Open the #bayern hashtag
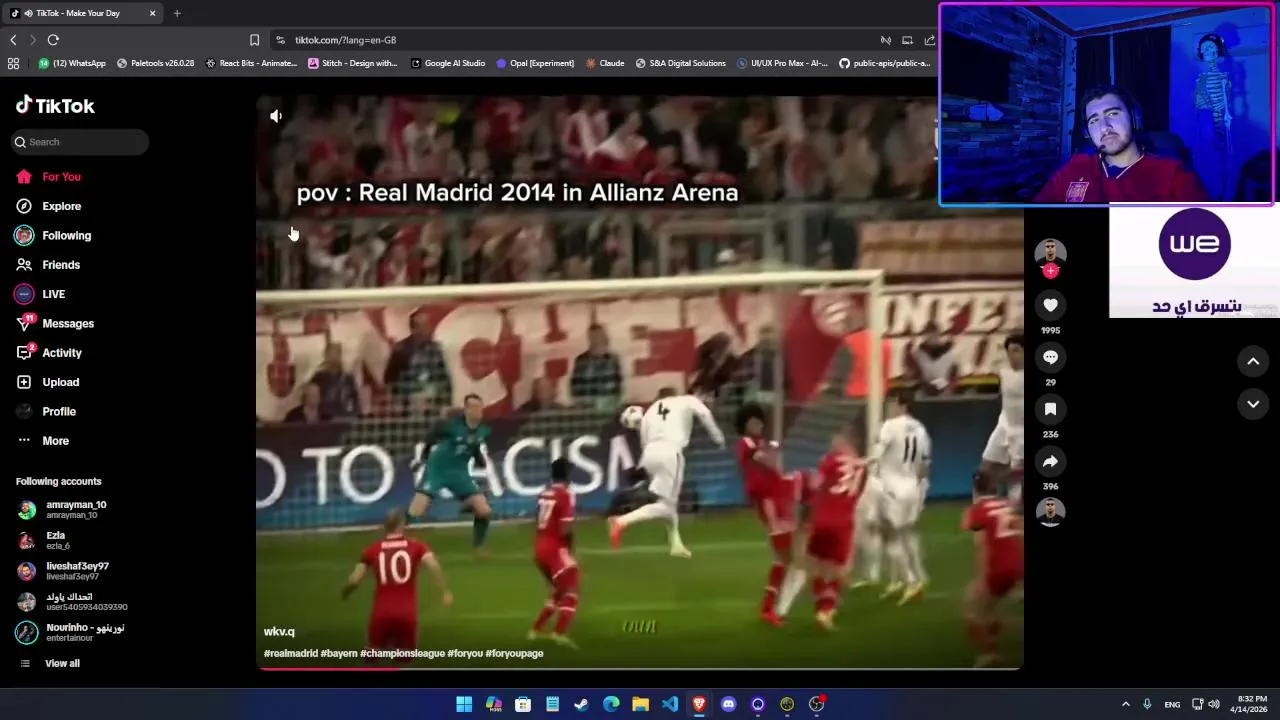1280x720 pixels. (x=339, y=653)
